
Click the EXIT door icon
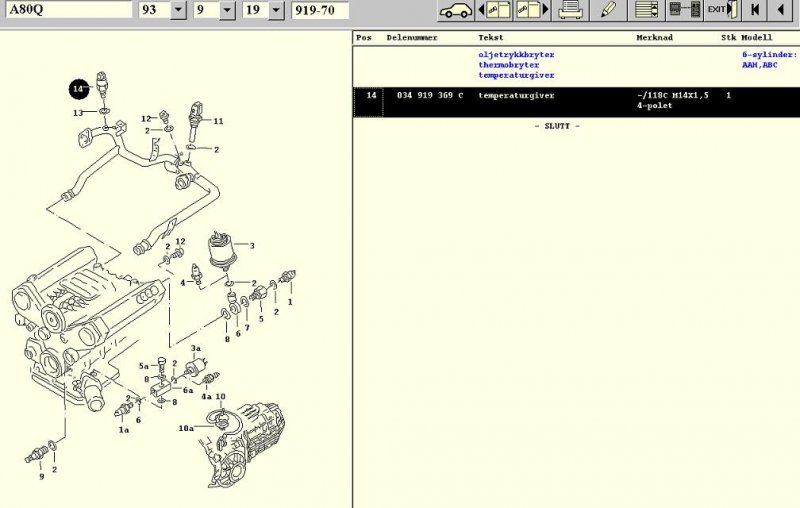click(722, 10)
